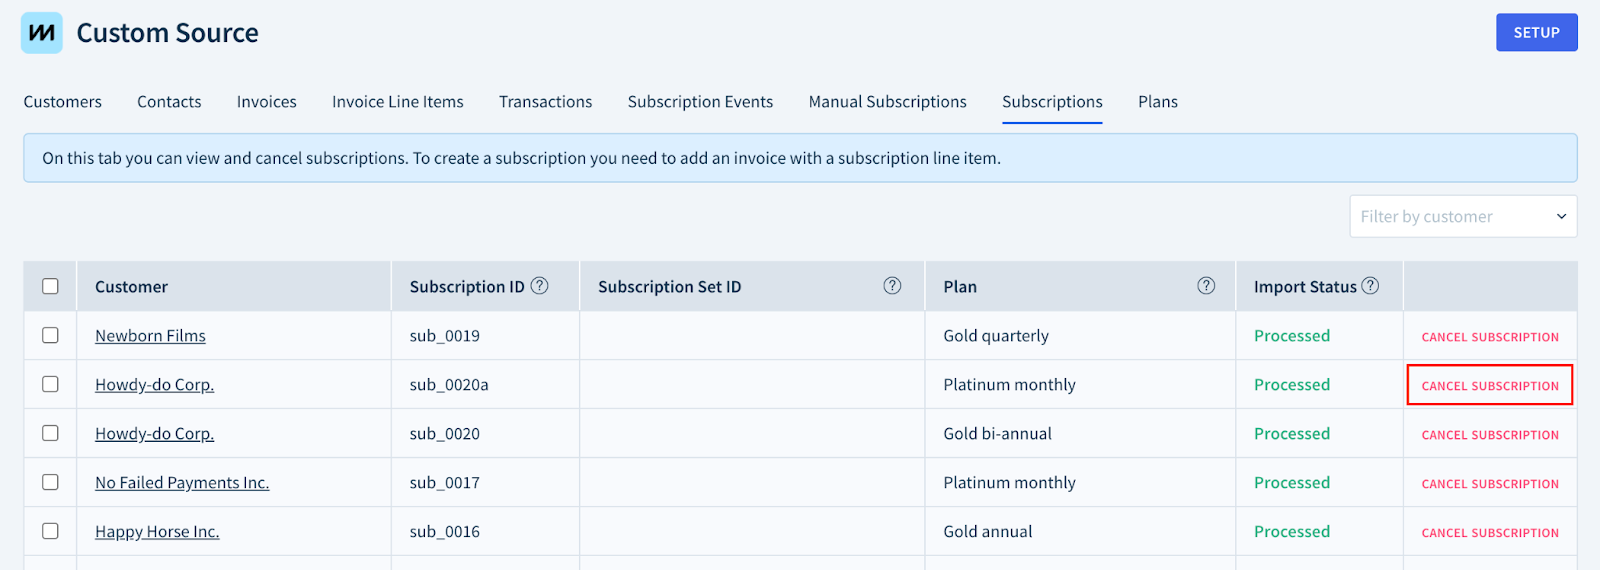The image size is (1600, 570).
Task: Select the No Failed Payments Inc. checkbox
Action: click(50, 482)
